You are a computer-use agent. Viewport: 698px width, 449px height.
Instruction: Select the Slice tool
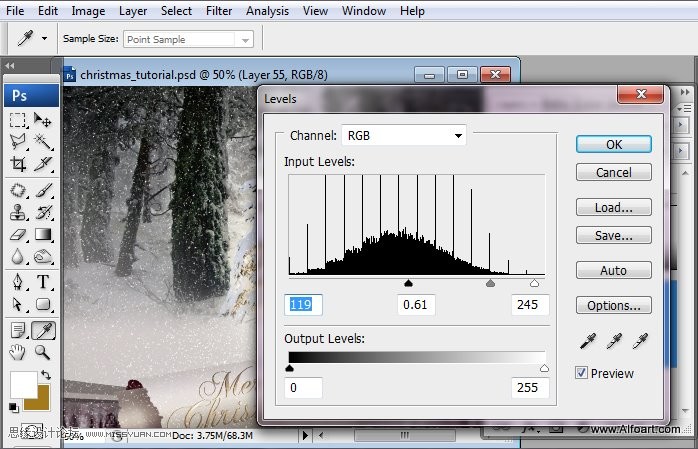[43, 164]
